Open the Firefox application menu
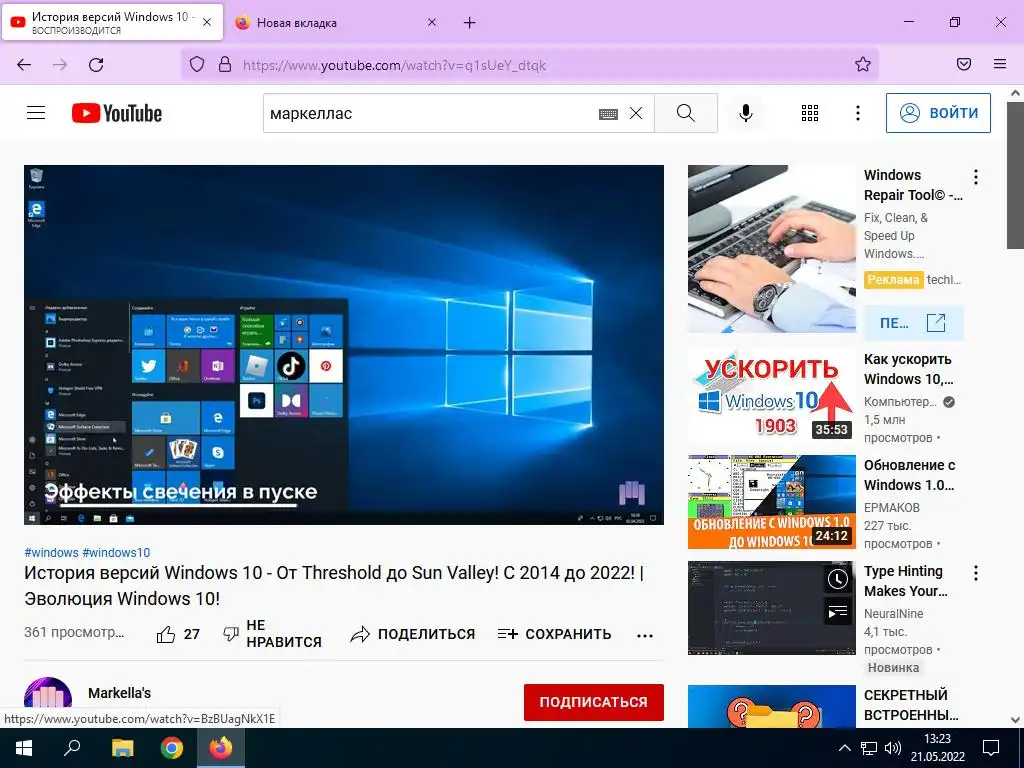Viewport: 1024px width, 768px height. (x=1000, y=64)
